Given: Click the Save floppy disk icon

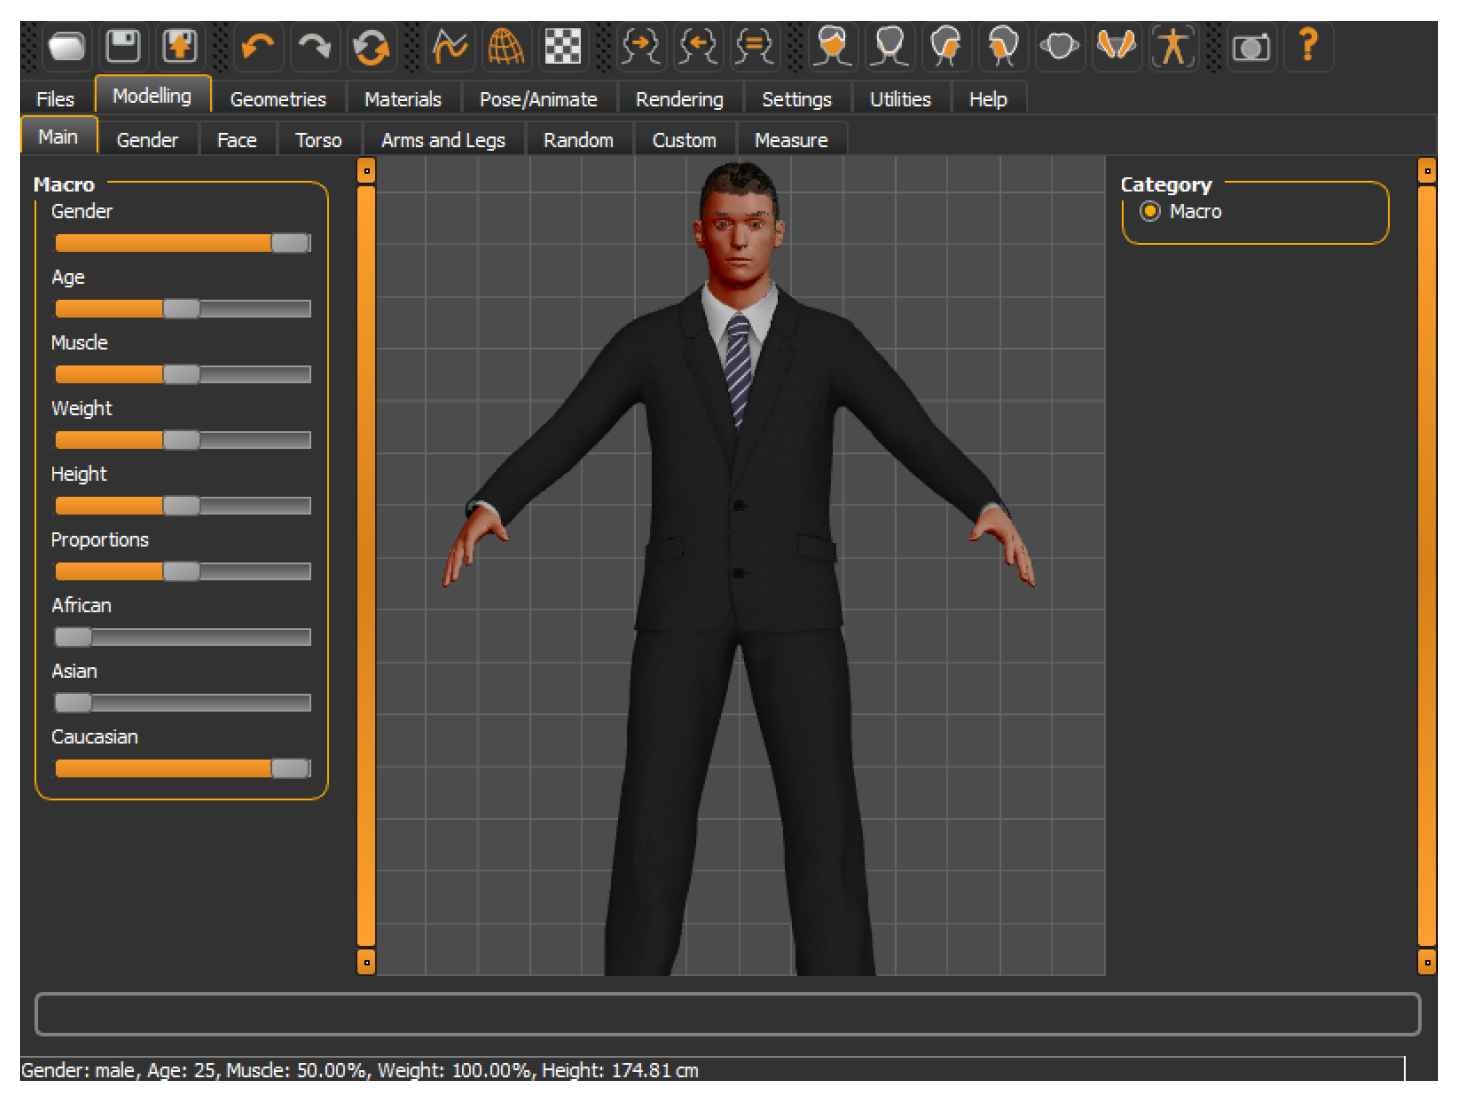Looking at the screenshot, I should [124, 47].
